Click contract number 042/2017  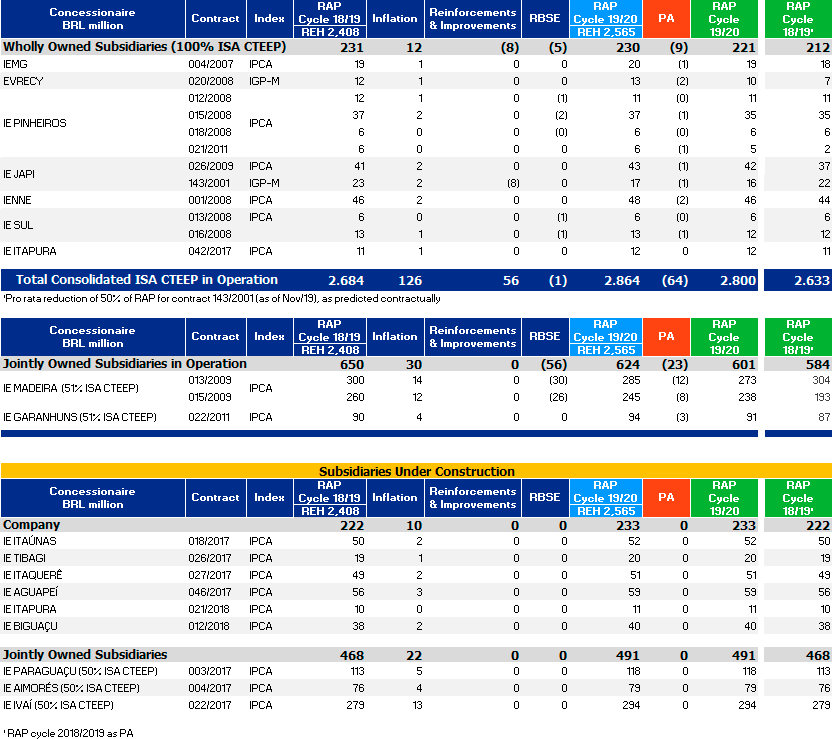(210, 251)
